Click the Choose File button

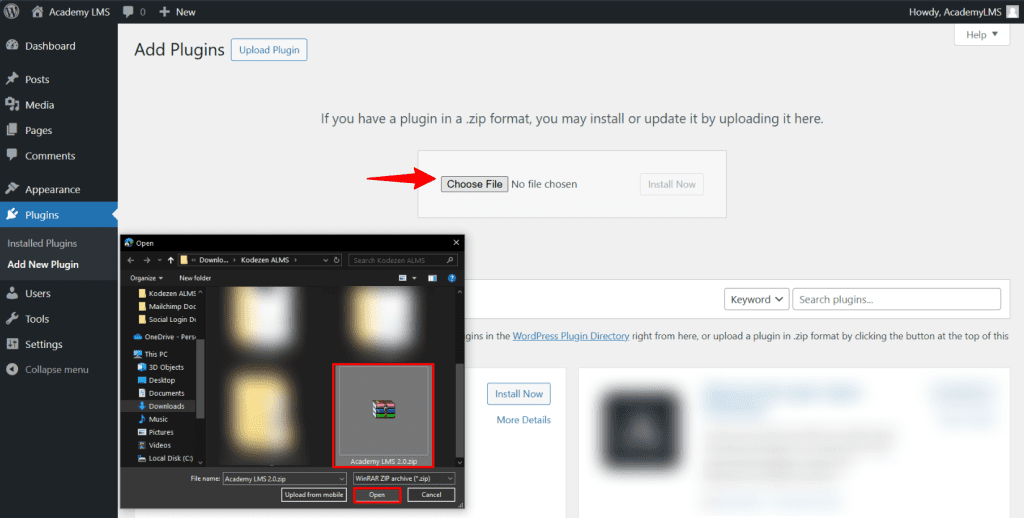click(474, 184)
